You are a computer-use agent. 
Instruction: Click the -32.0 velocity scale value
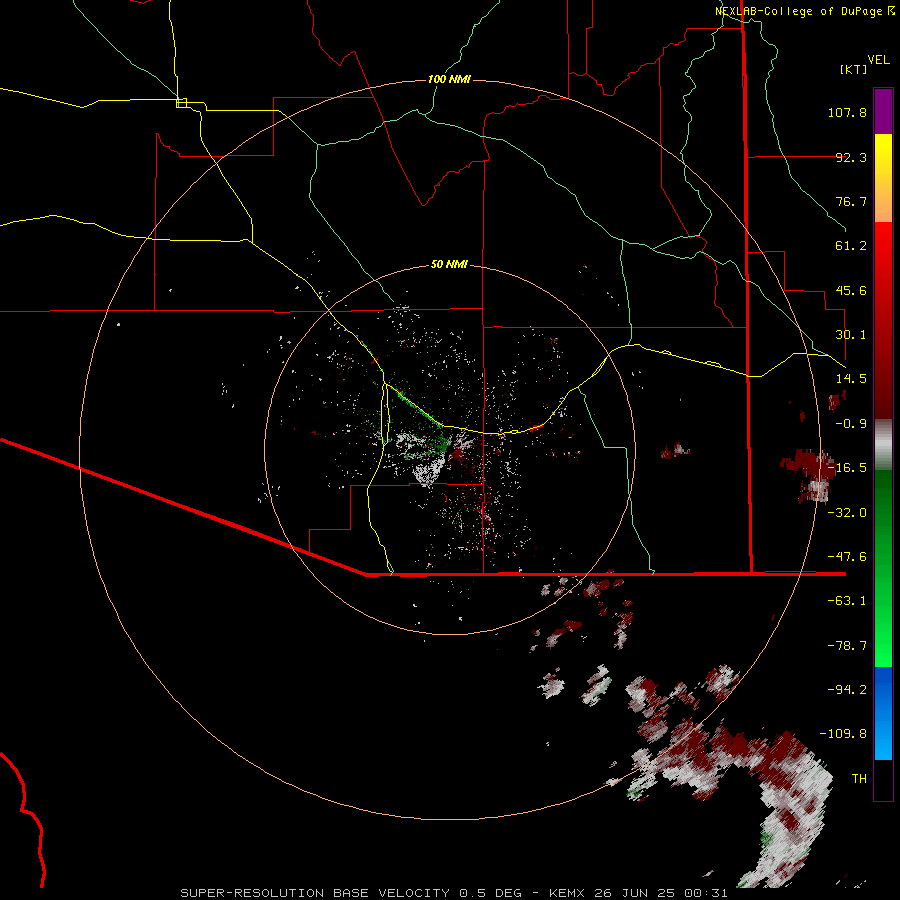847,513
